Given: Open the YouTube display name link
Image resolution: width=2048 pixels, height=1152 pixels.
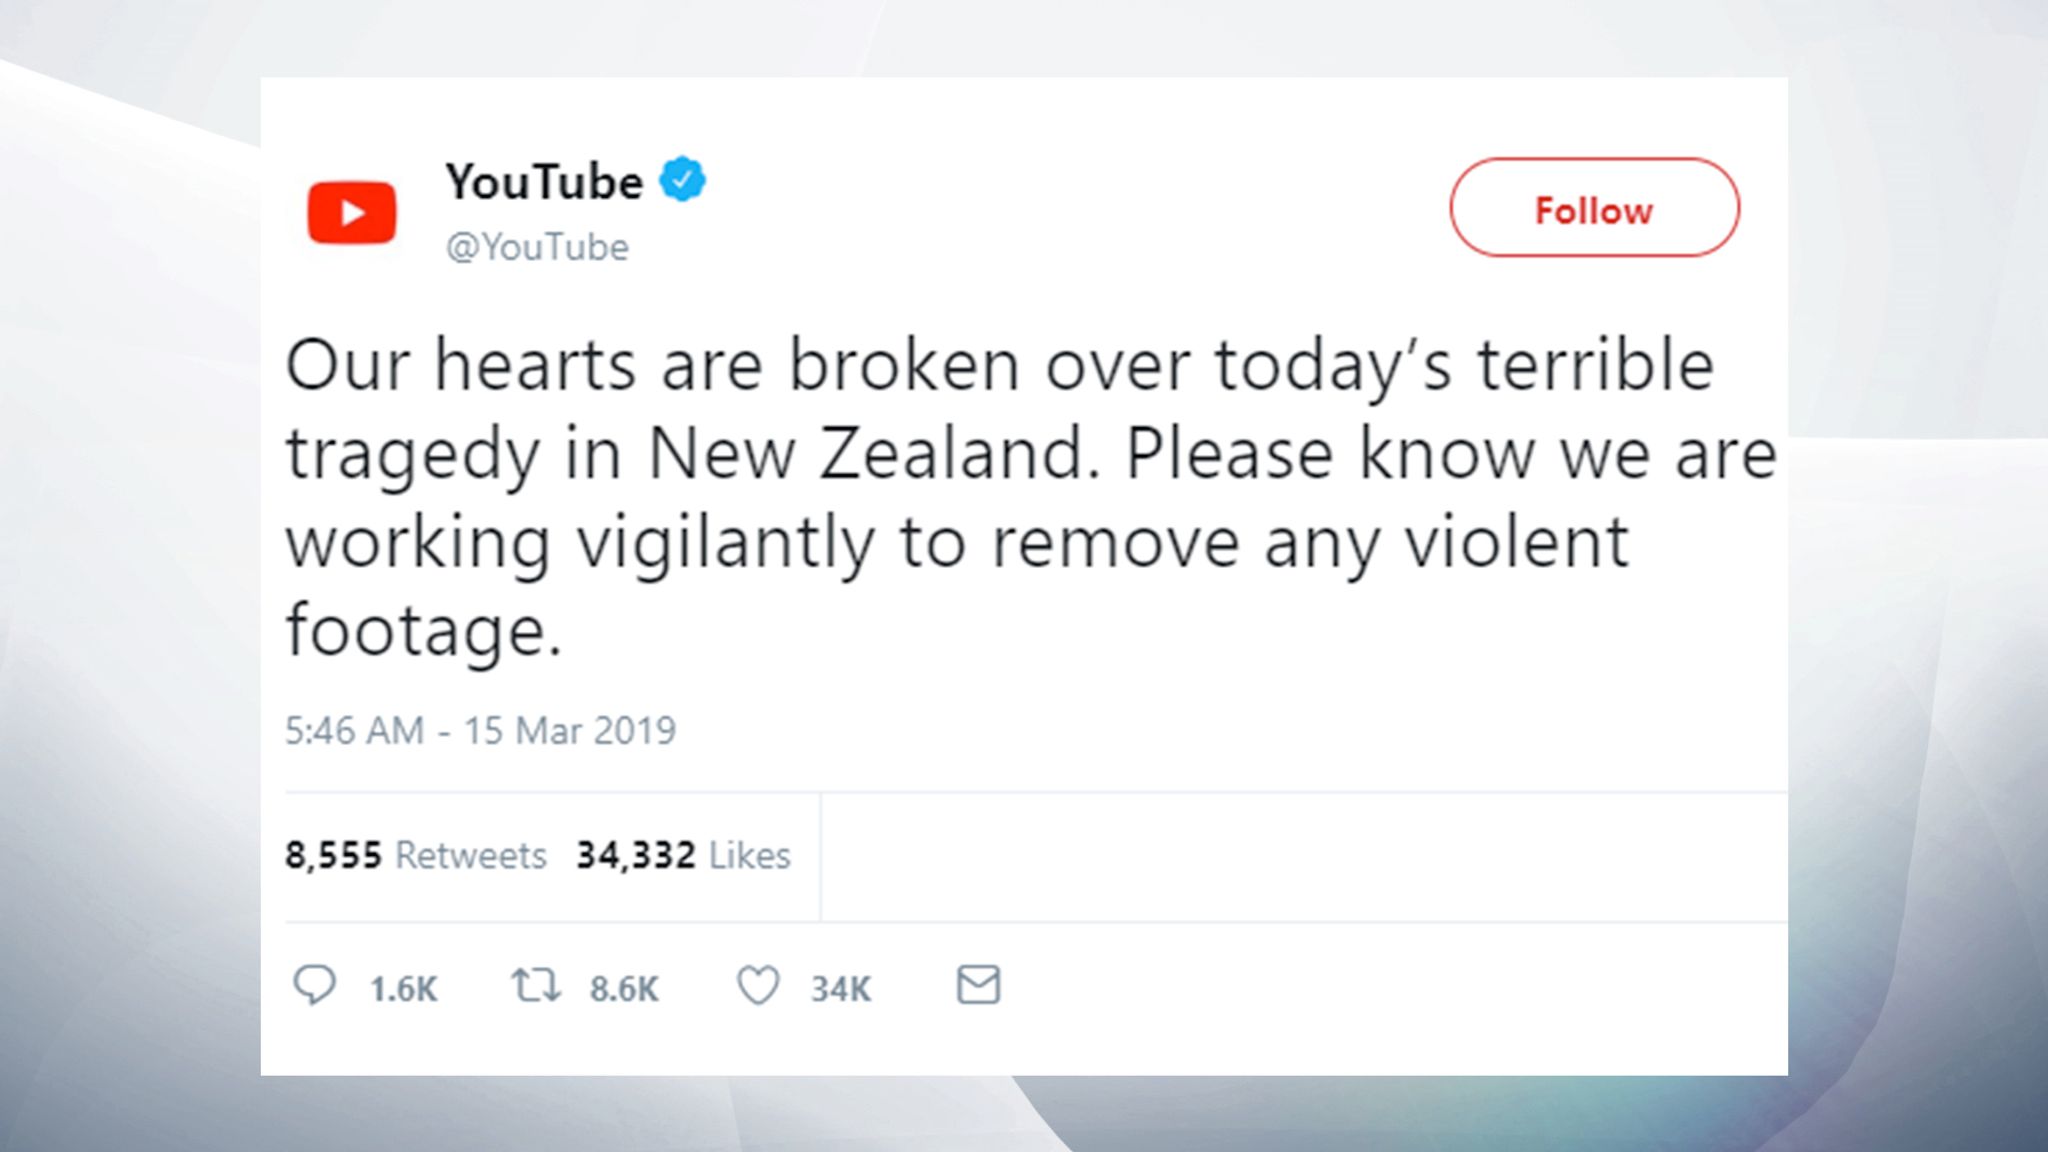Looking at the screenshot, I should 544,182.
